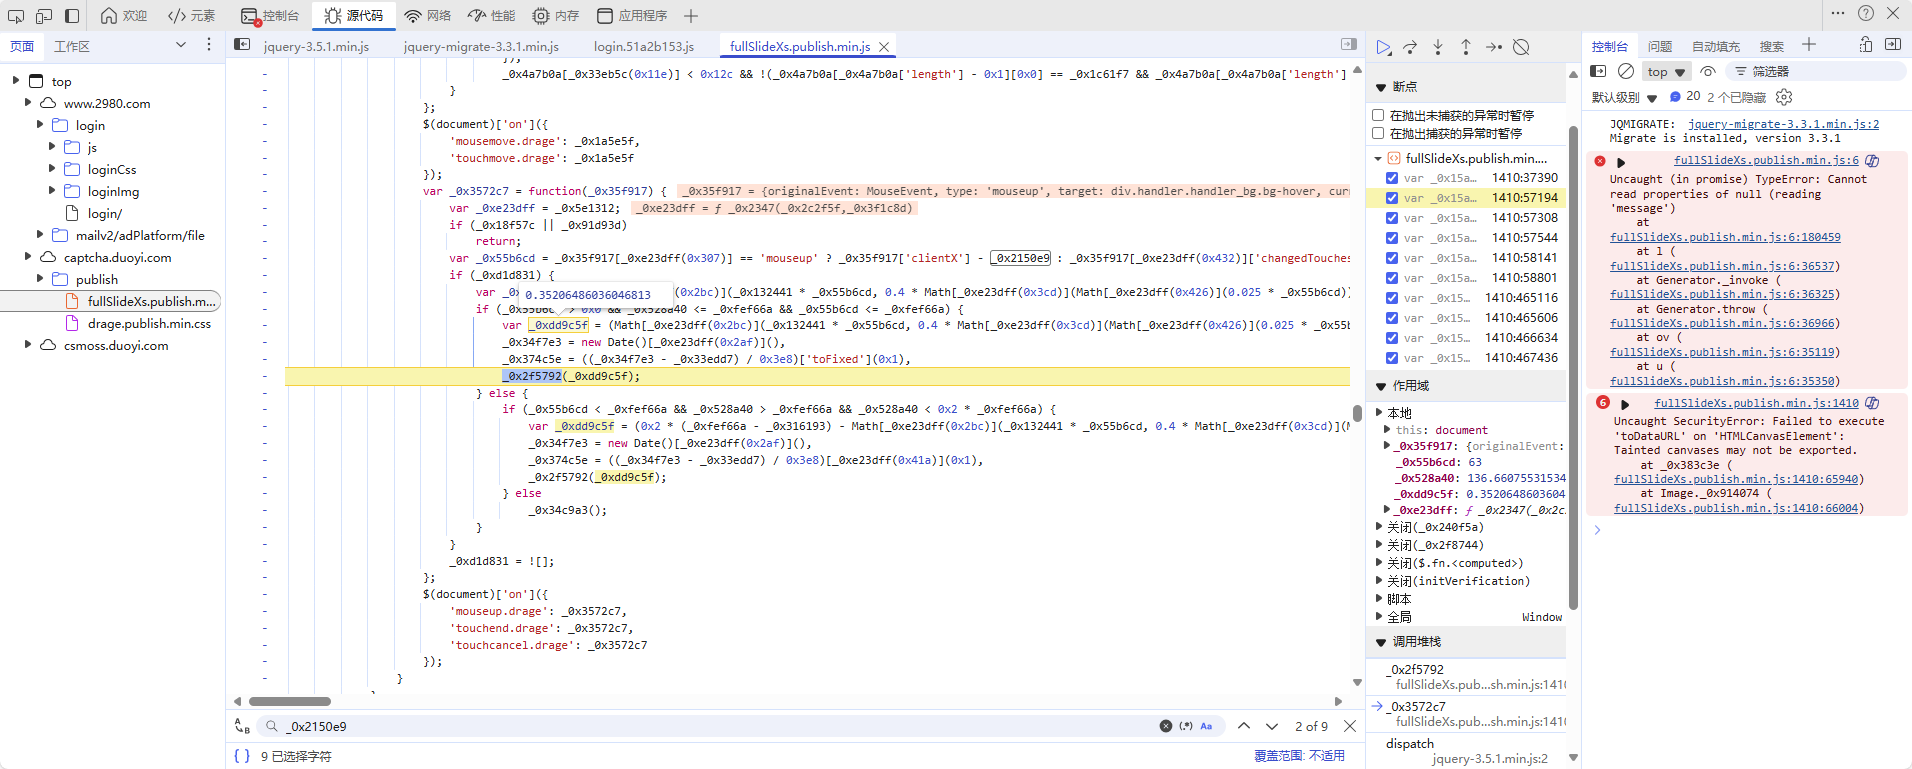Screen dimensions: 1912x769
Task: Move quick view to top icon
Action: (x=1866, y=44)
